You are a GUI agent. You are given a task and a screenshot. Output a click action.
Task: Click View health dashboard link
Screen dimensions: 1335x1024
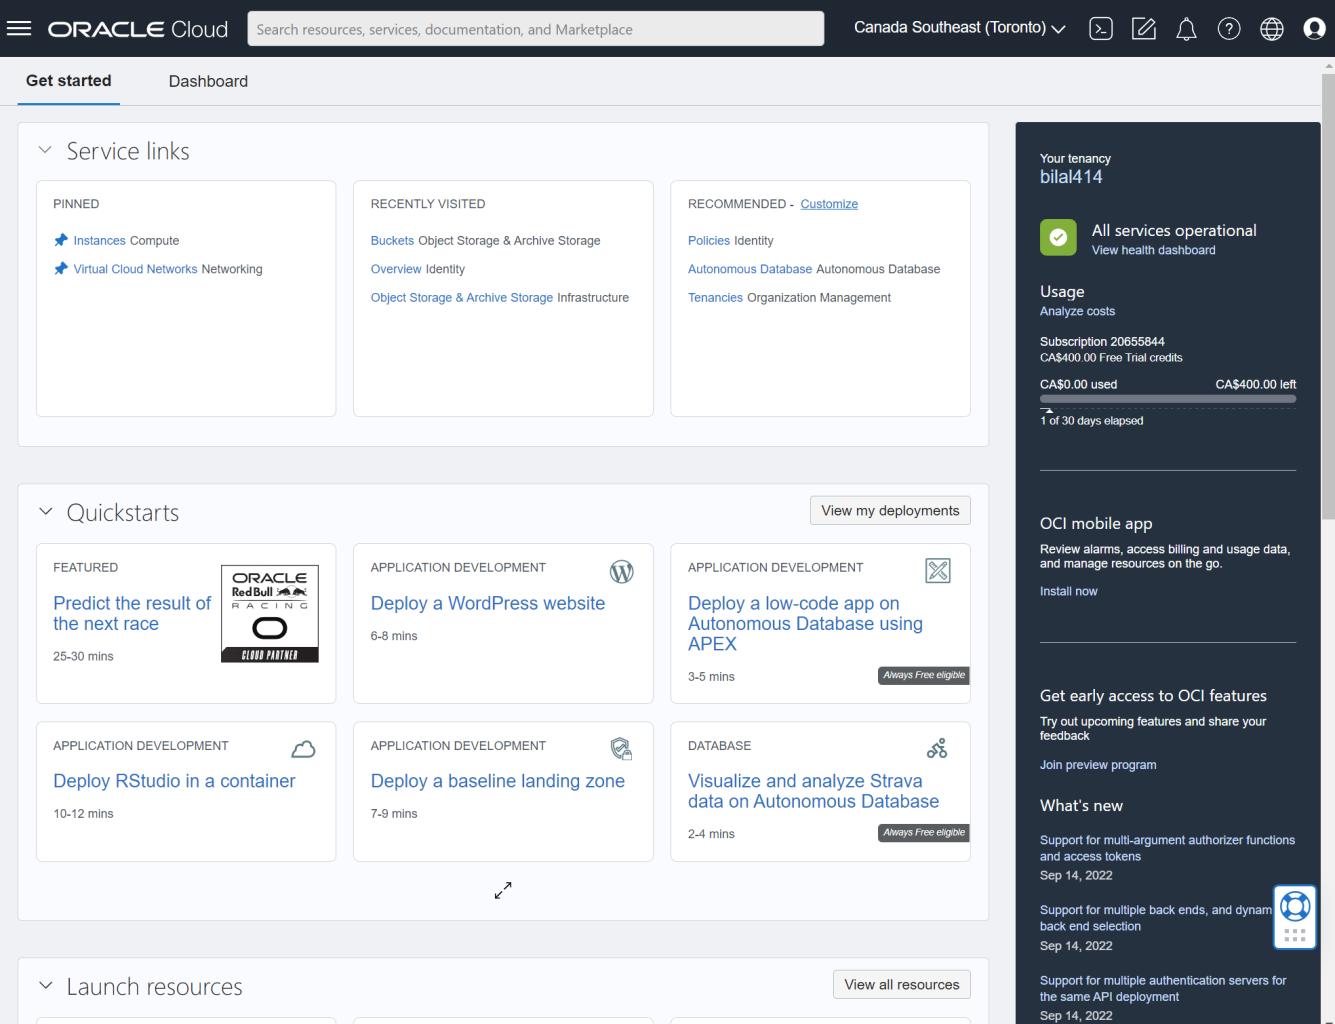[1153, 250]
